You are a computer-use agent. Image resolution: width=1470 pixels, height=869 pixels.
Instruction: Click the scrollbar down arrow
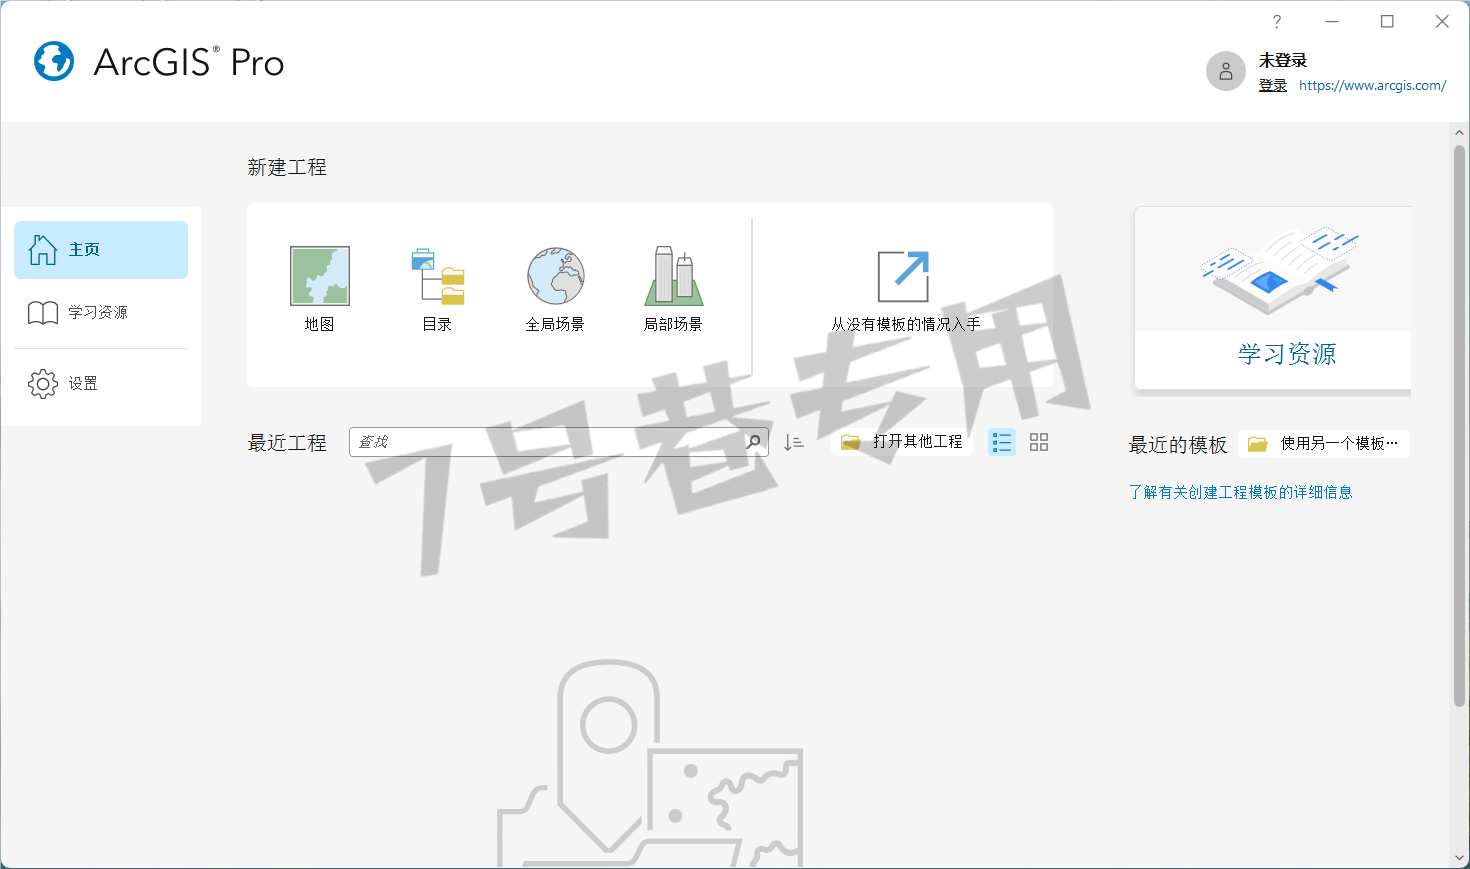[x=1459, y=858]
